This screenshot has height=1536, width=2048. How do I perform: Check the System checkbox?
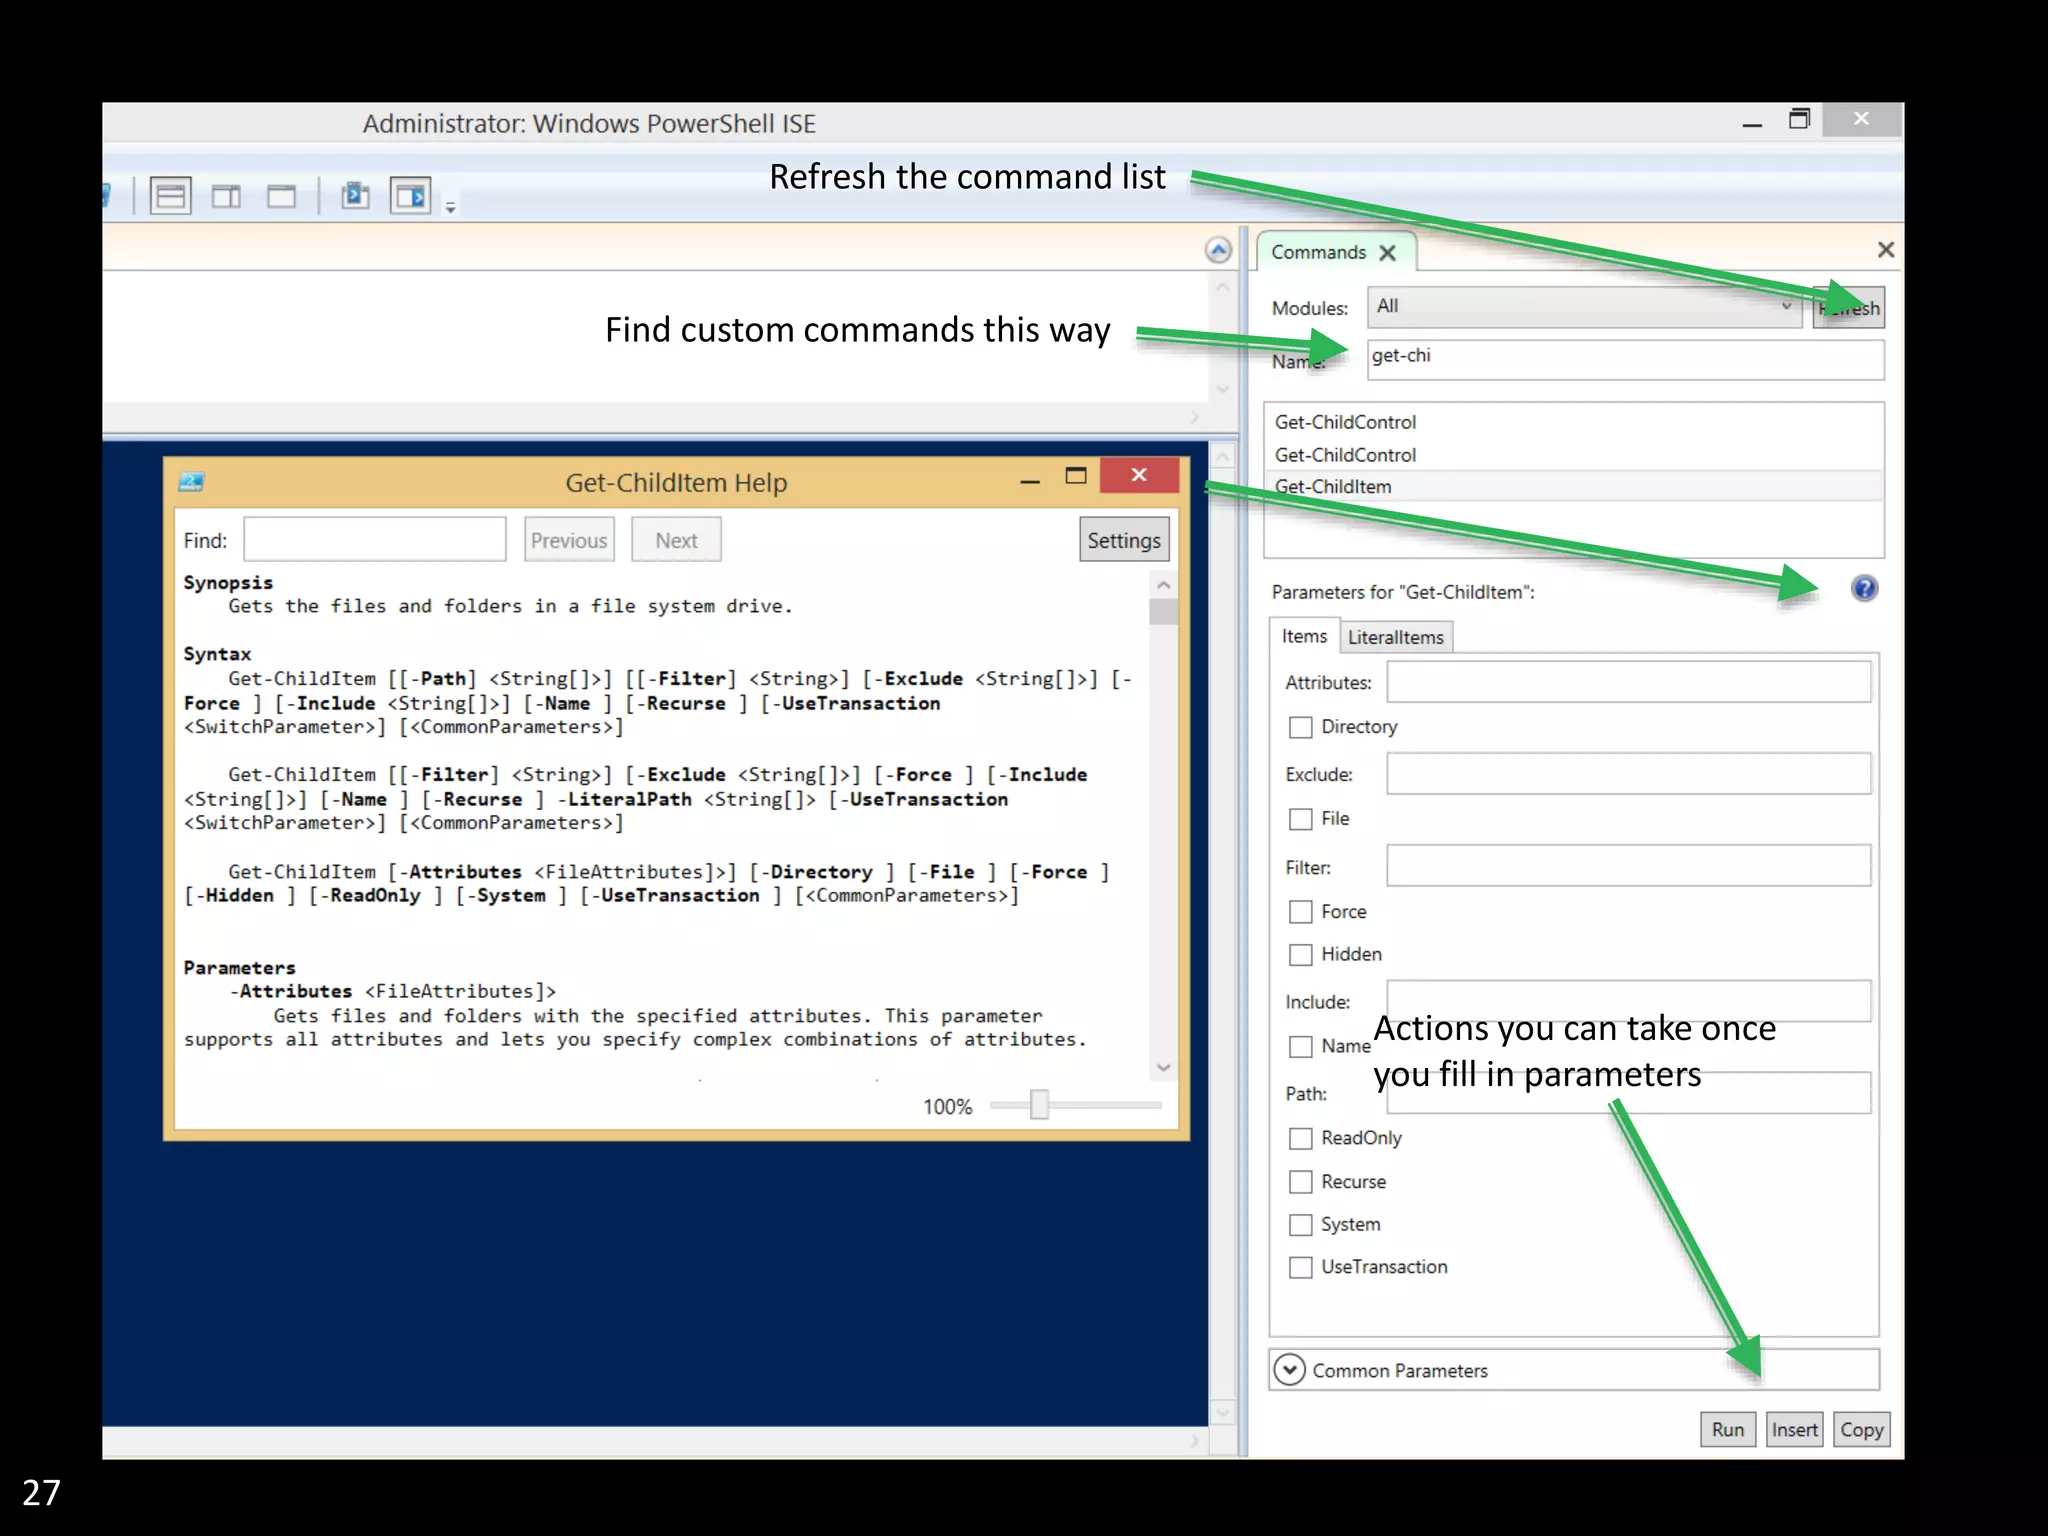point(1300,1225)
